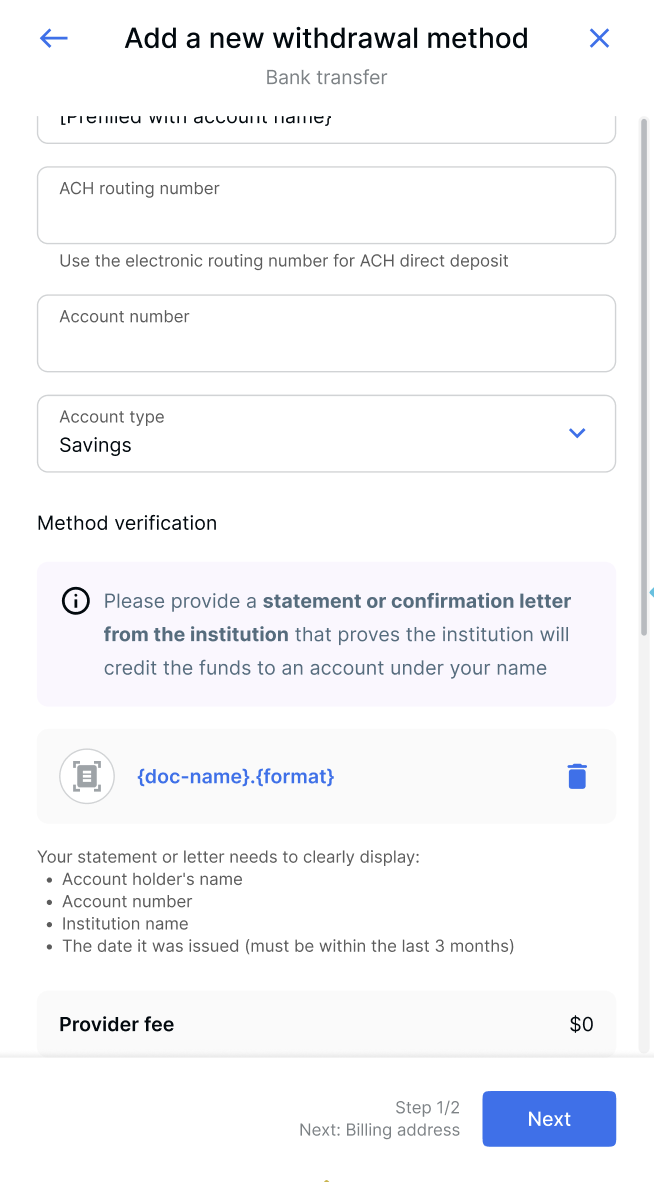Select the prefilled account name field
This screenshot has height=1182, width=654.
(326, 118)
